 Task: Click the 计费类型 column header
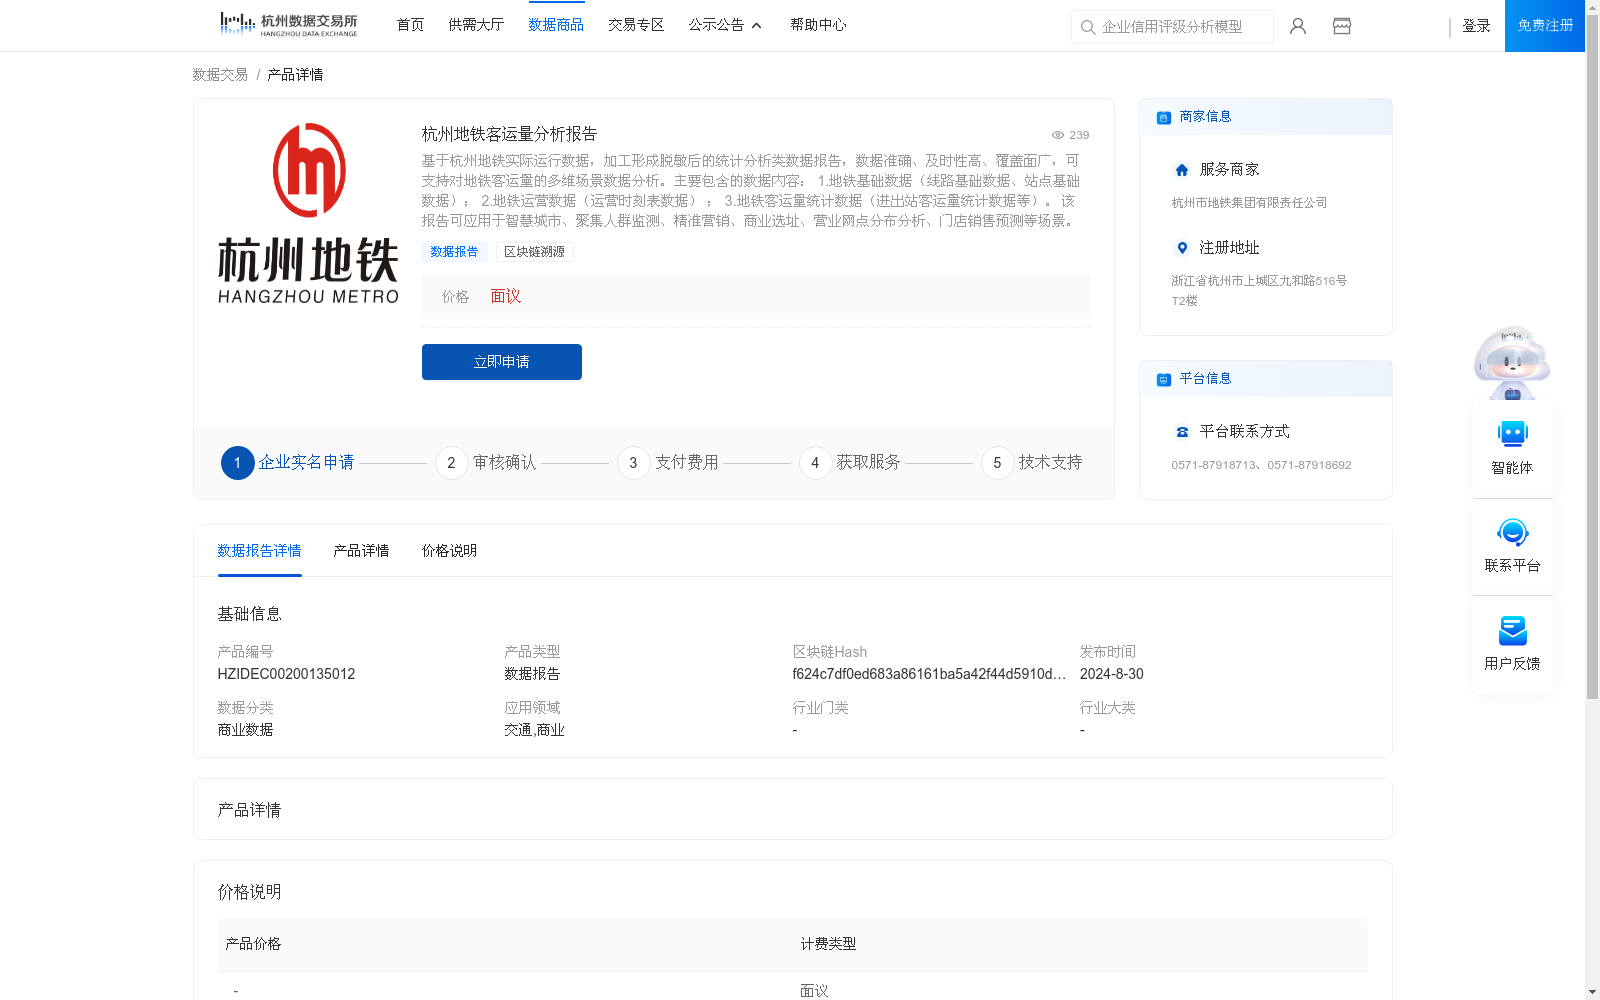click(x=828, y=944)
